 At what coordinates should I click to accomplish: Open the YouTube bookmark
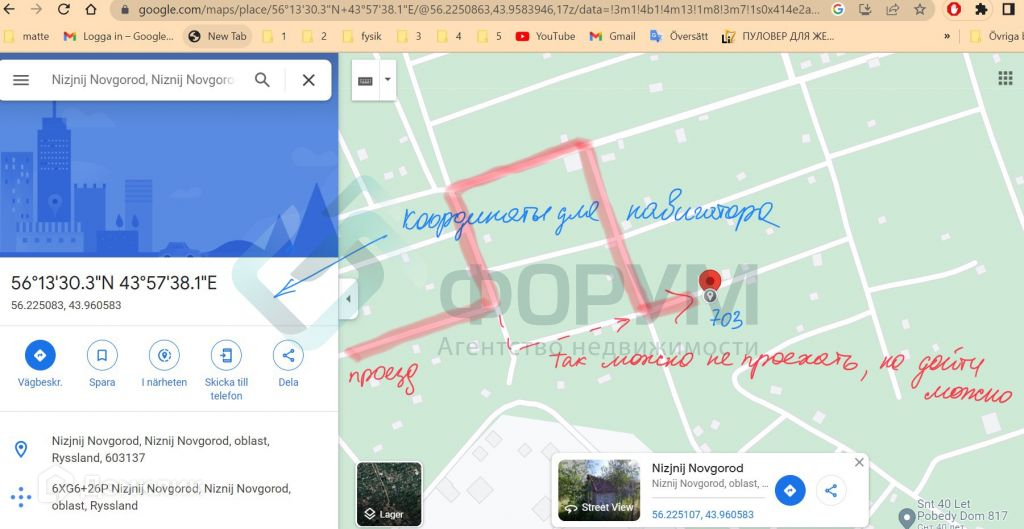545,37
